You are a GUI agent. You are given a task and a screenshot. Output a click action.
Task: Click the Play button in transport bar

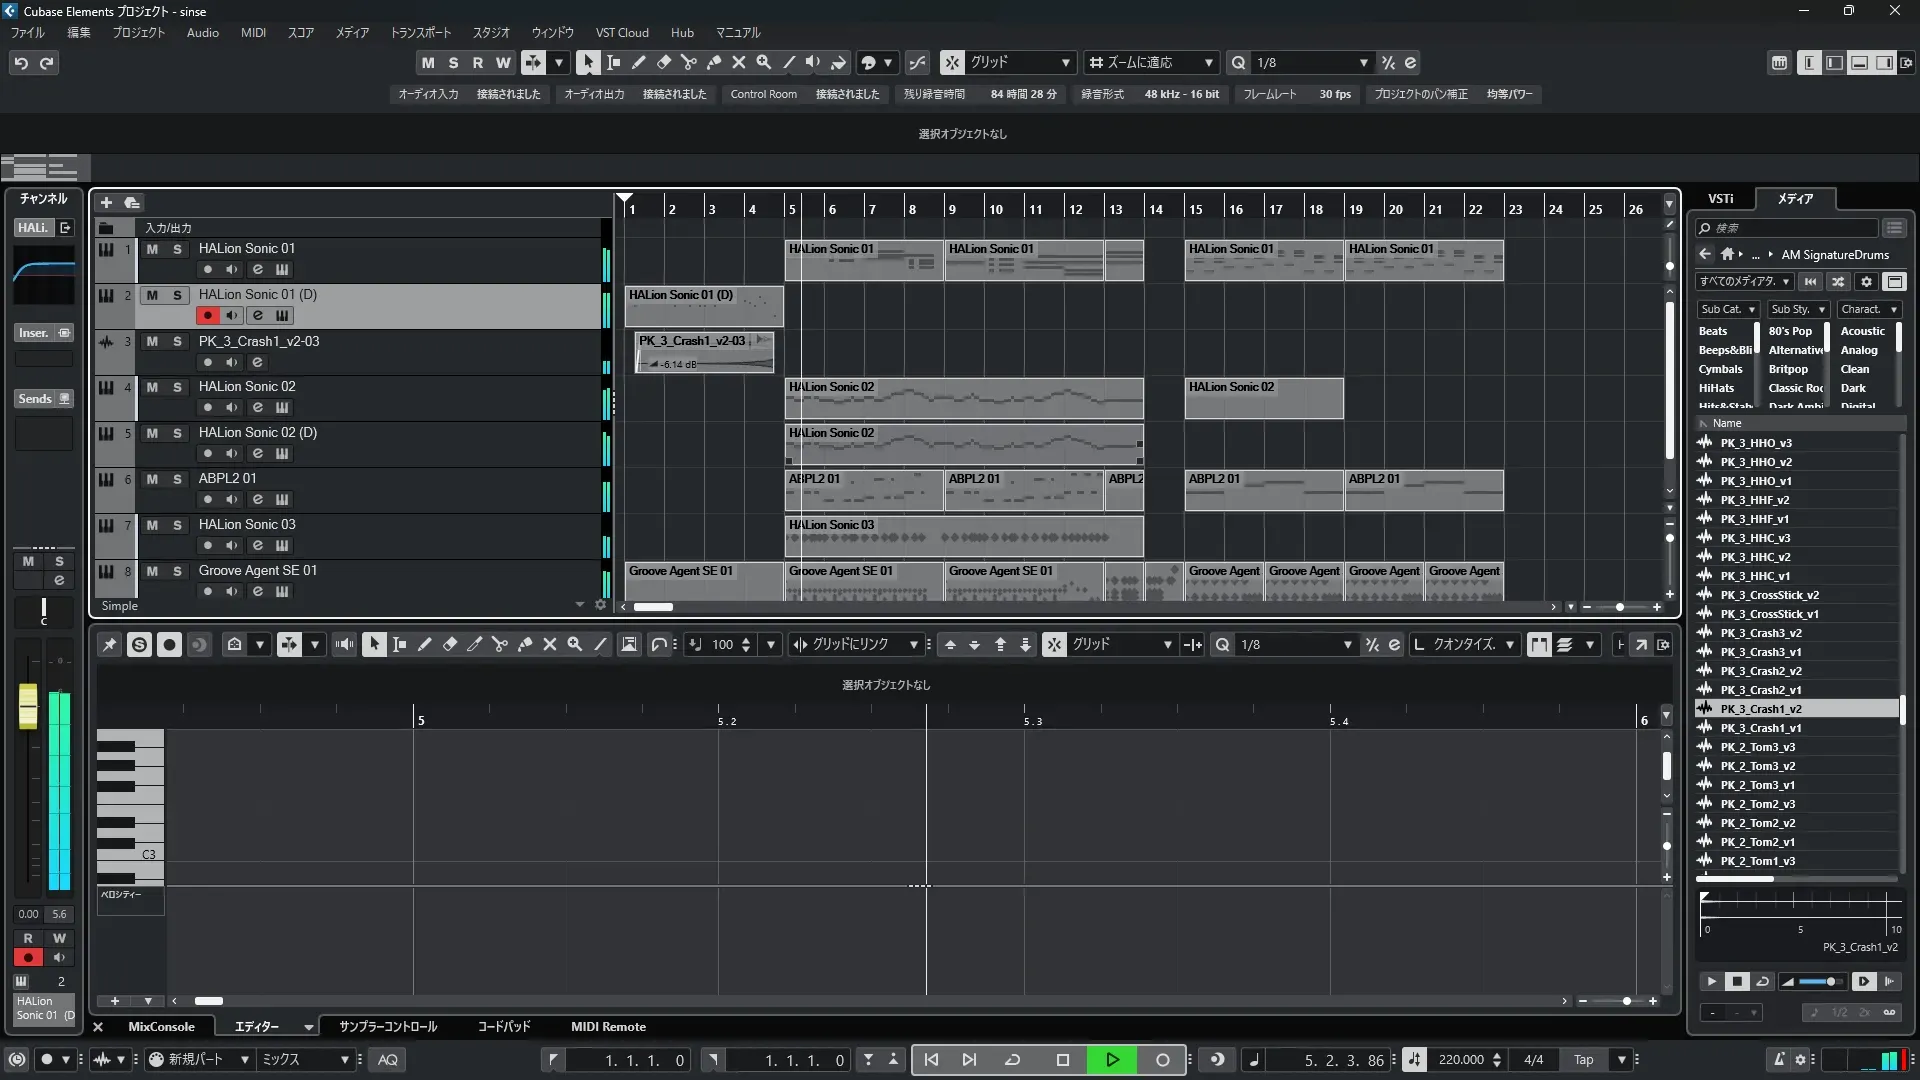point(1112,1060)
